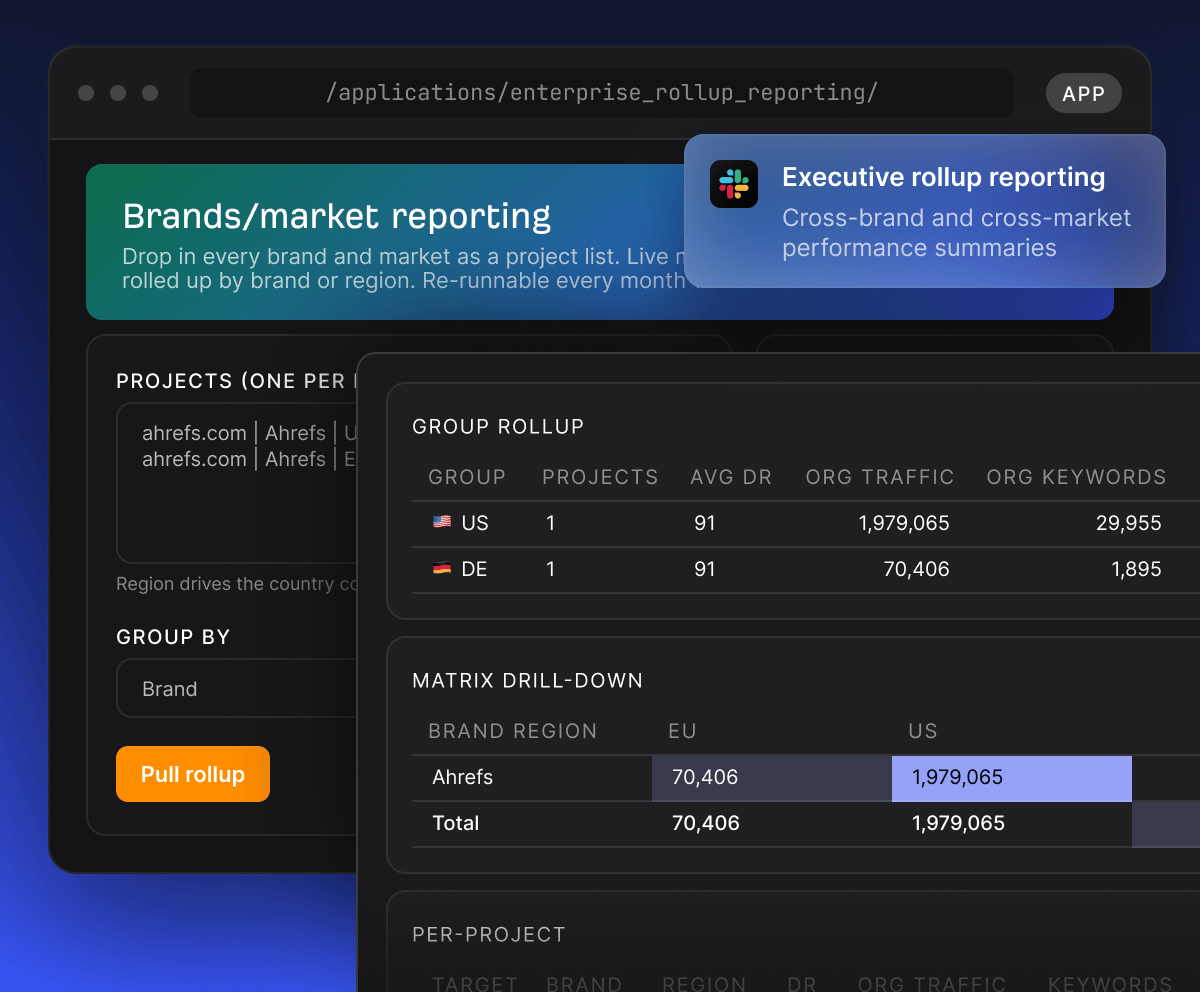
Task: Click the DE group name in Group Rollup
Action: [x=475, y=569]
